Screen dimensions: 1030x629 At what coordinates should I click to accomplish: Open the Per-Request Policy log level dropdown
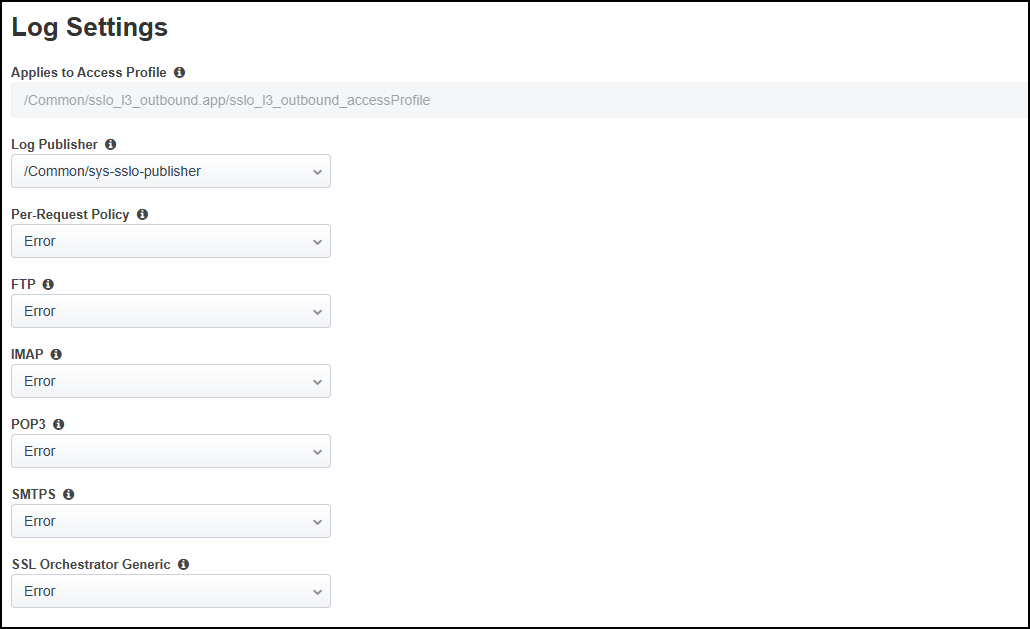171,242
